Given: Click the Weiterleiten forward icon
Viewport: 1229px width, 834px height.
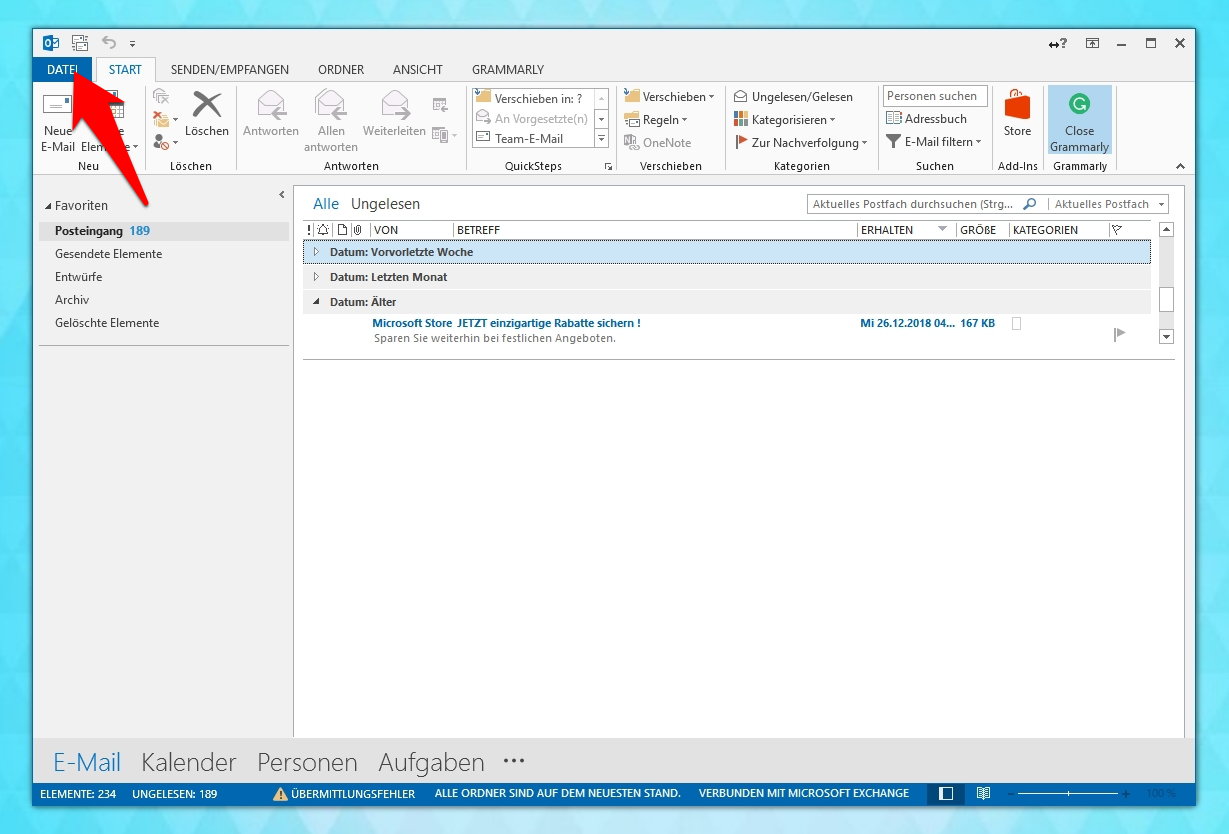Looking at the screenshot, I should (x=394, y=114).
